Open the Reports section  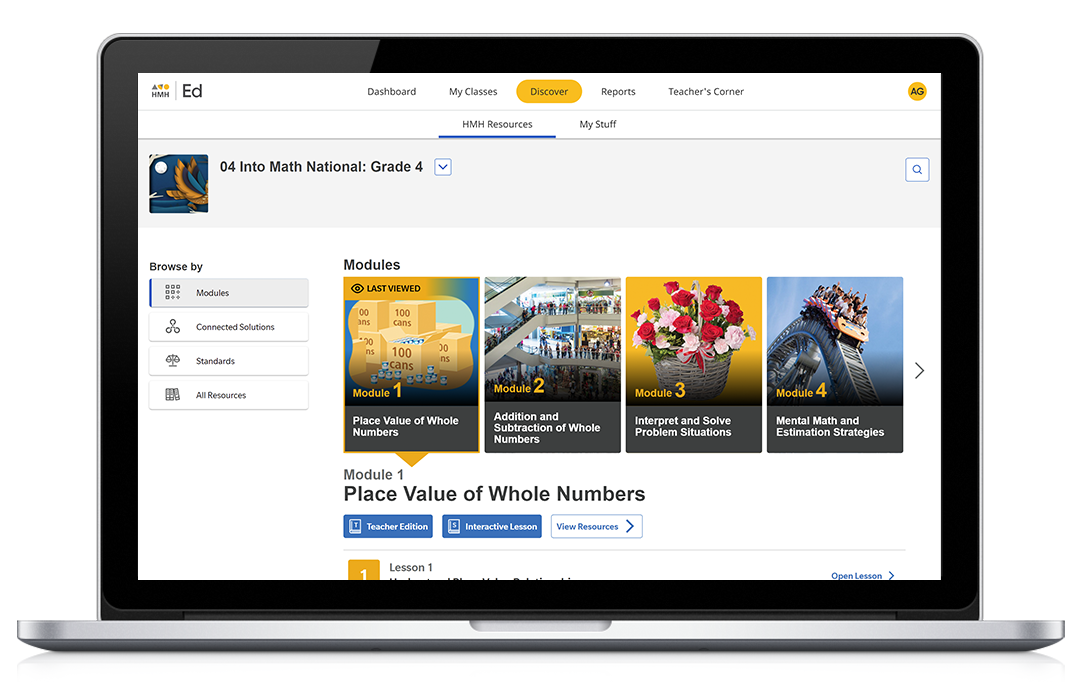click(618, 92)
